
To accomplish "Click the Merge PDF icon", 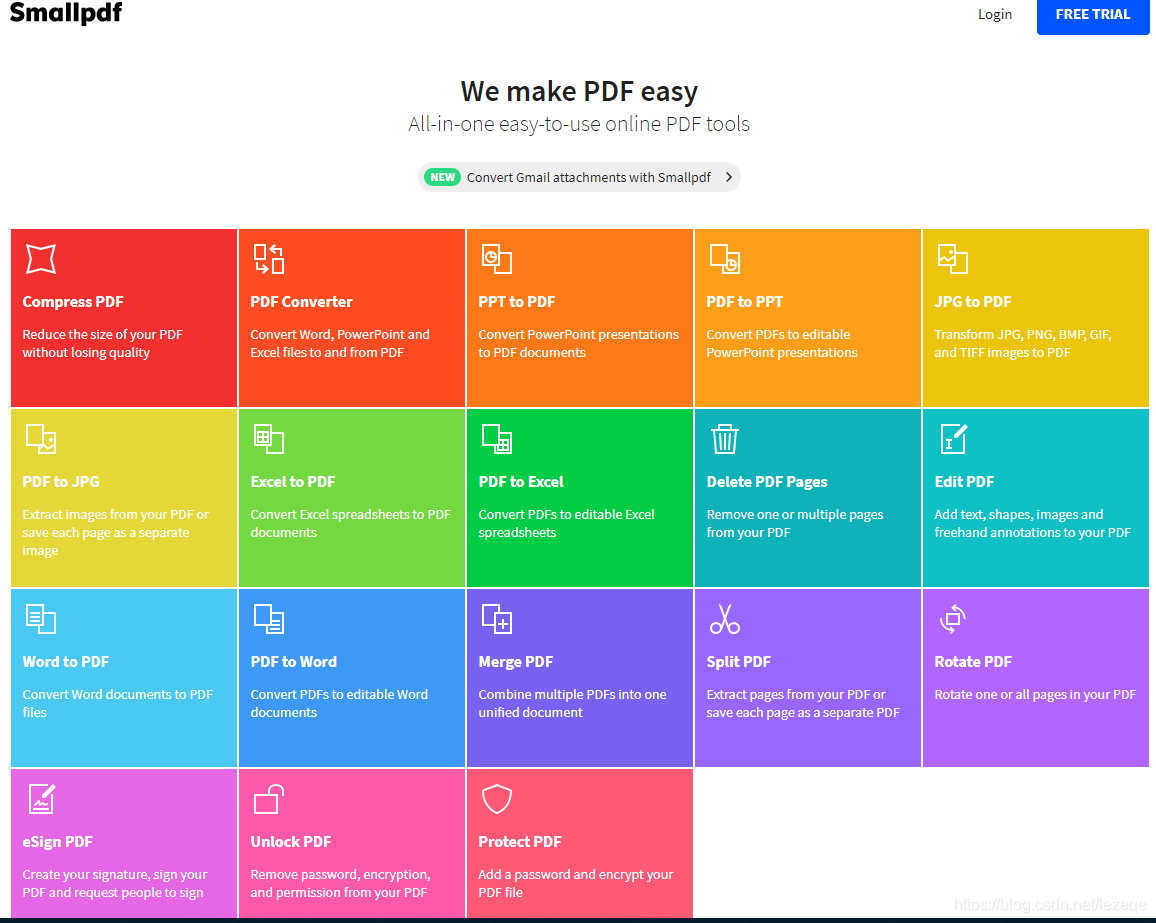I will point(497,619).
